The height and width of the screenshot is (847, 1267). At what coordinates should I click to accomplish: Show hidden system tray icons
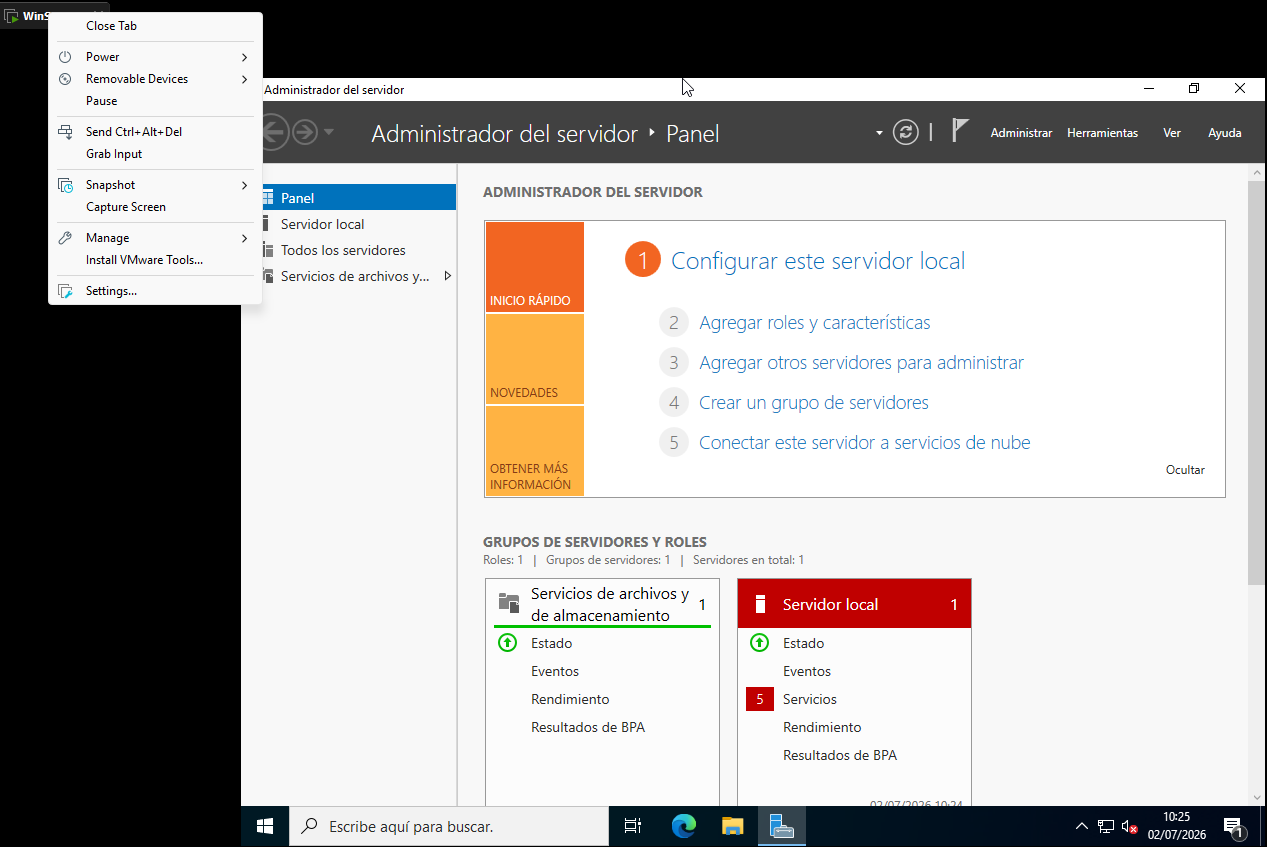click(x=1082, y=827)
